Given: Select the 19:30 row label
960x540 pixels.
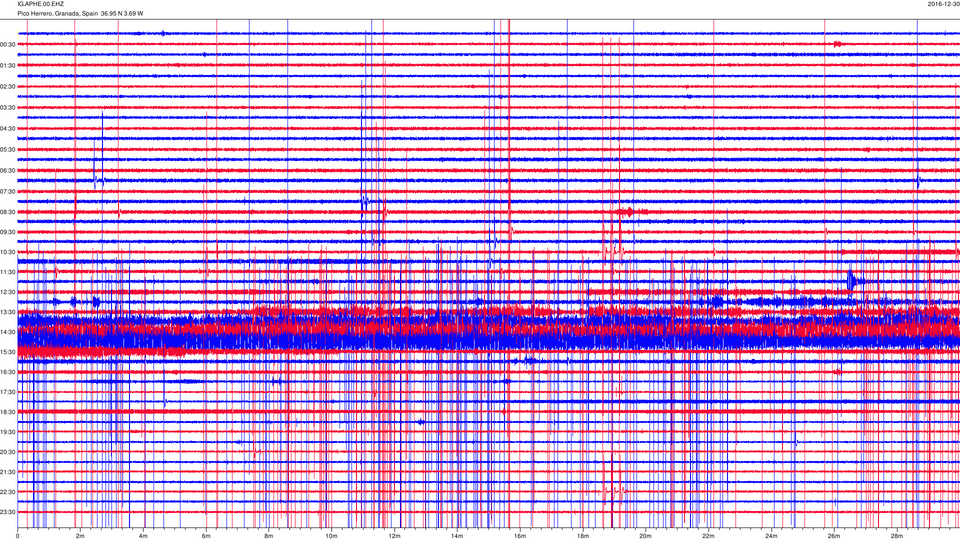Looking at the screenshot, I should coord(8,432).
